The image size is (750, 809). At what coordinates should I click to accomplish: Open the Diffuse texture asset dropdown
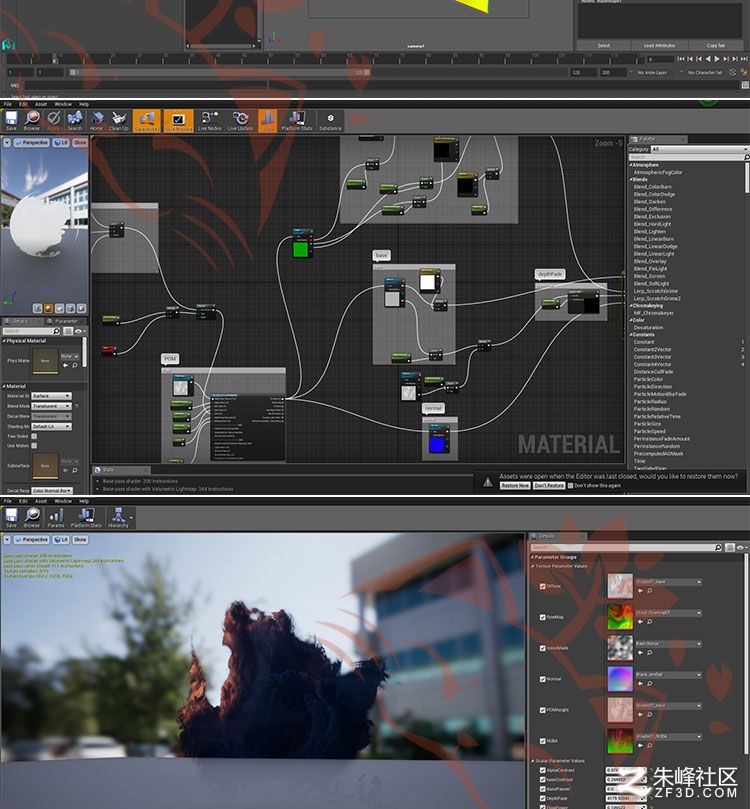pyautogui.click(x=669, y=582)
